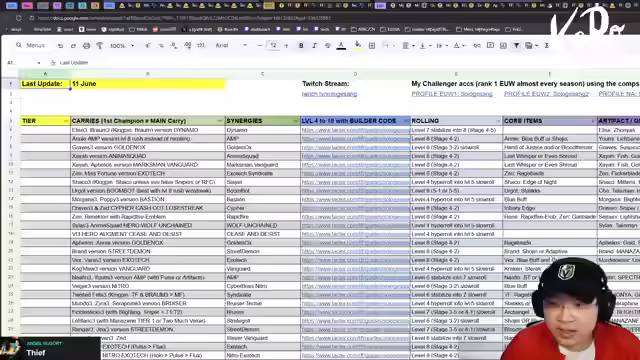Select column B header
Viewport: 640px width, 360px height.
(x=148, y=74)
